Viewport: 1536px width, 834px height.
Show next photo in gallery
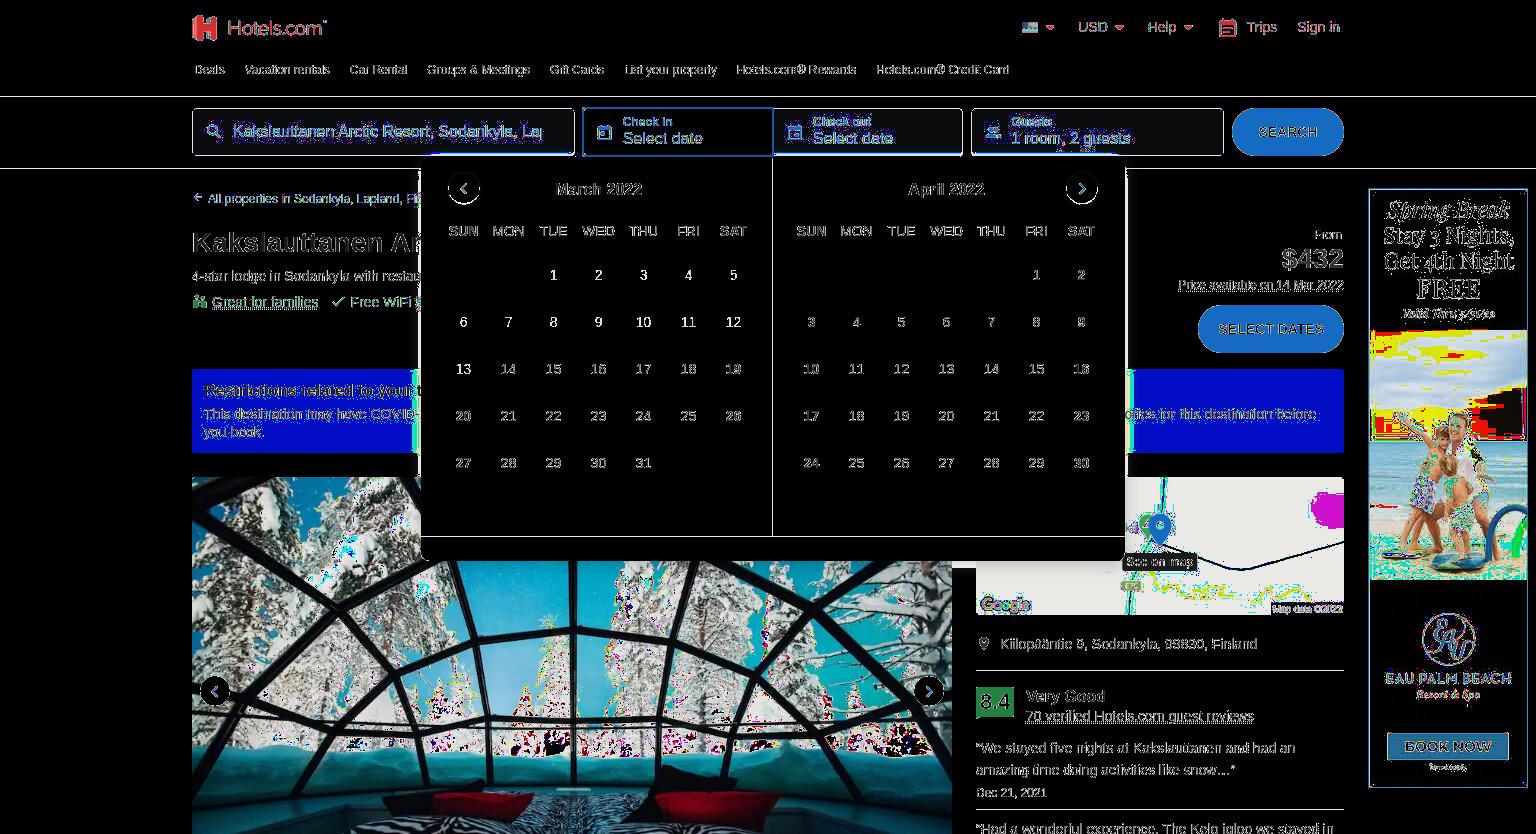pyautogui.click(x=929, y=691)
